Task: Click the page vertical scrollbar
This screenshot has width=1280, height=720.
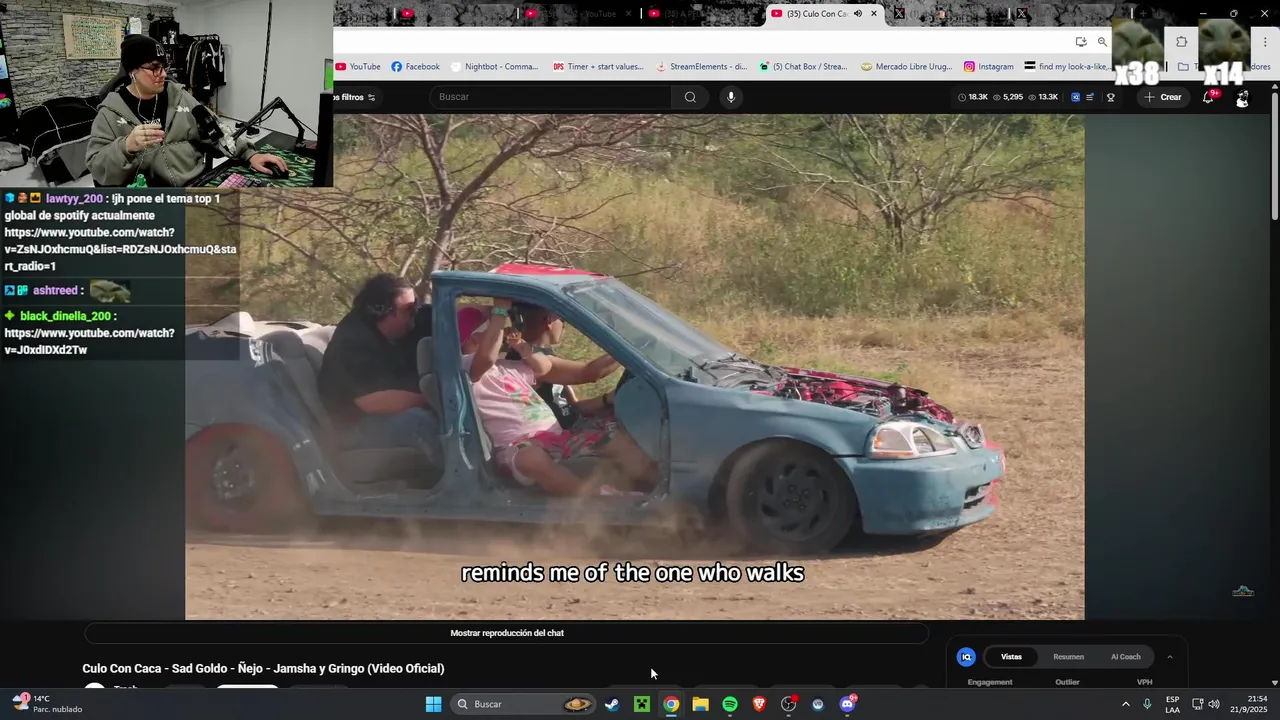Action: [x=1274, y=155]
